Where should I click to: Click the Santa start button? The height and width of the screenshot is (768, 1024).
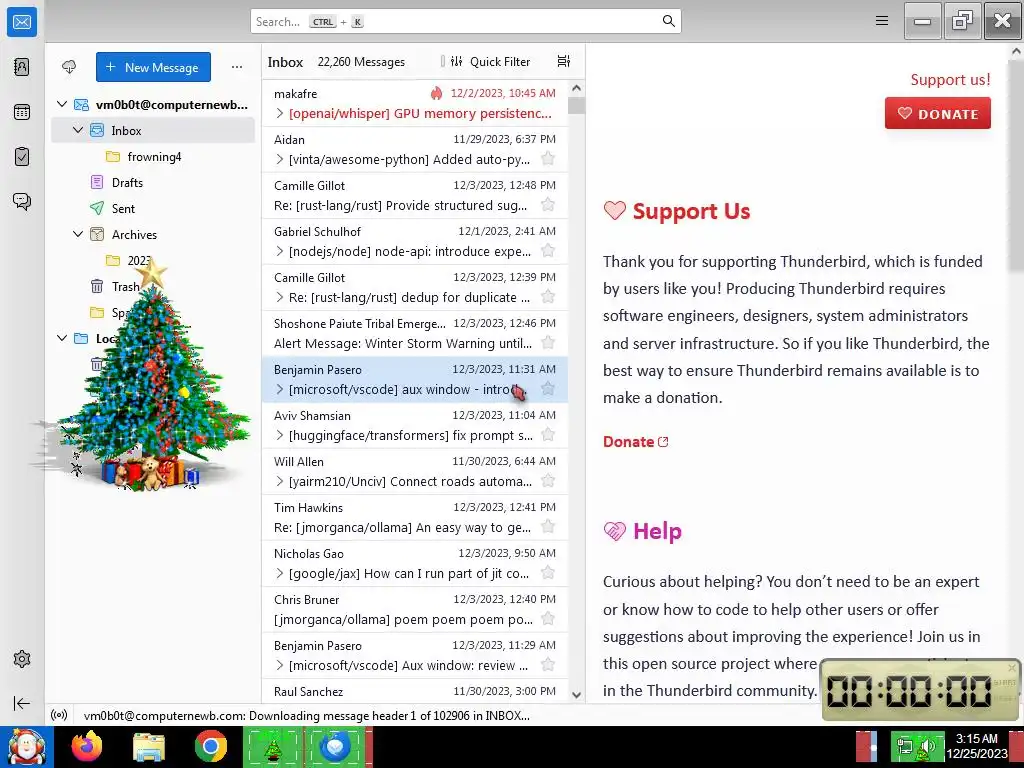tap(26, 747)
